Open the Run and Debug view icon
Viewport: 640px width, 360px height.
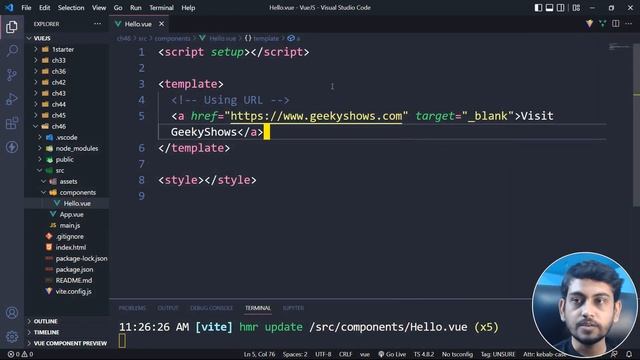click(x=12, y=99)
